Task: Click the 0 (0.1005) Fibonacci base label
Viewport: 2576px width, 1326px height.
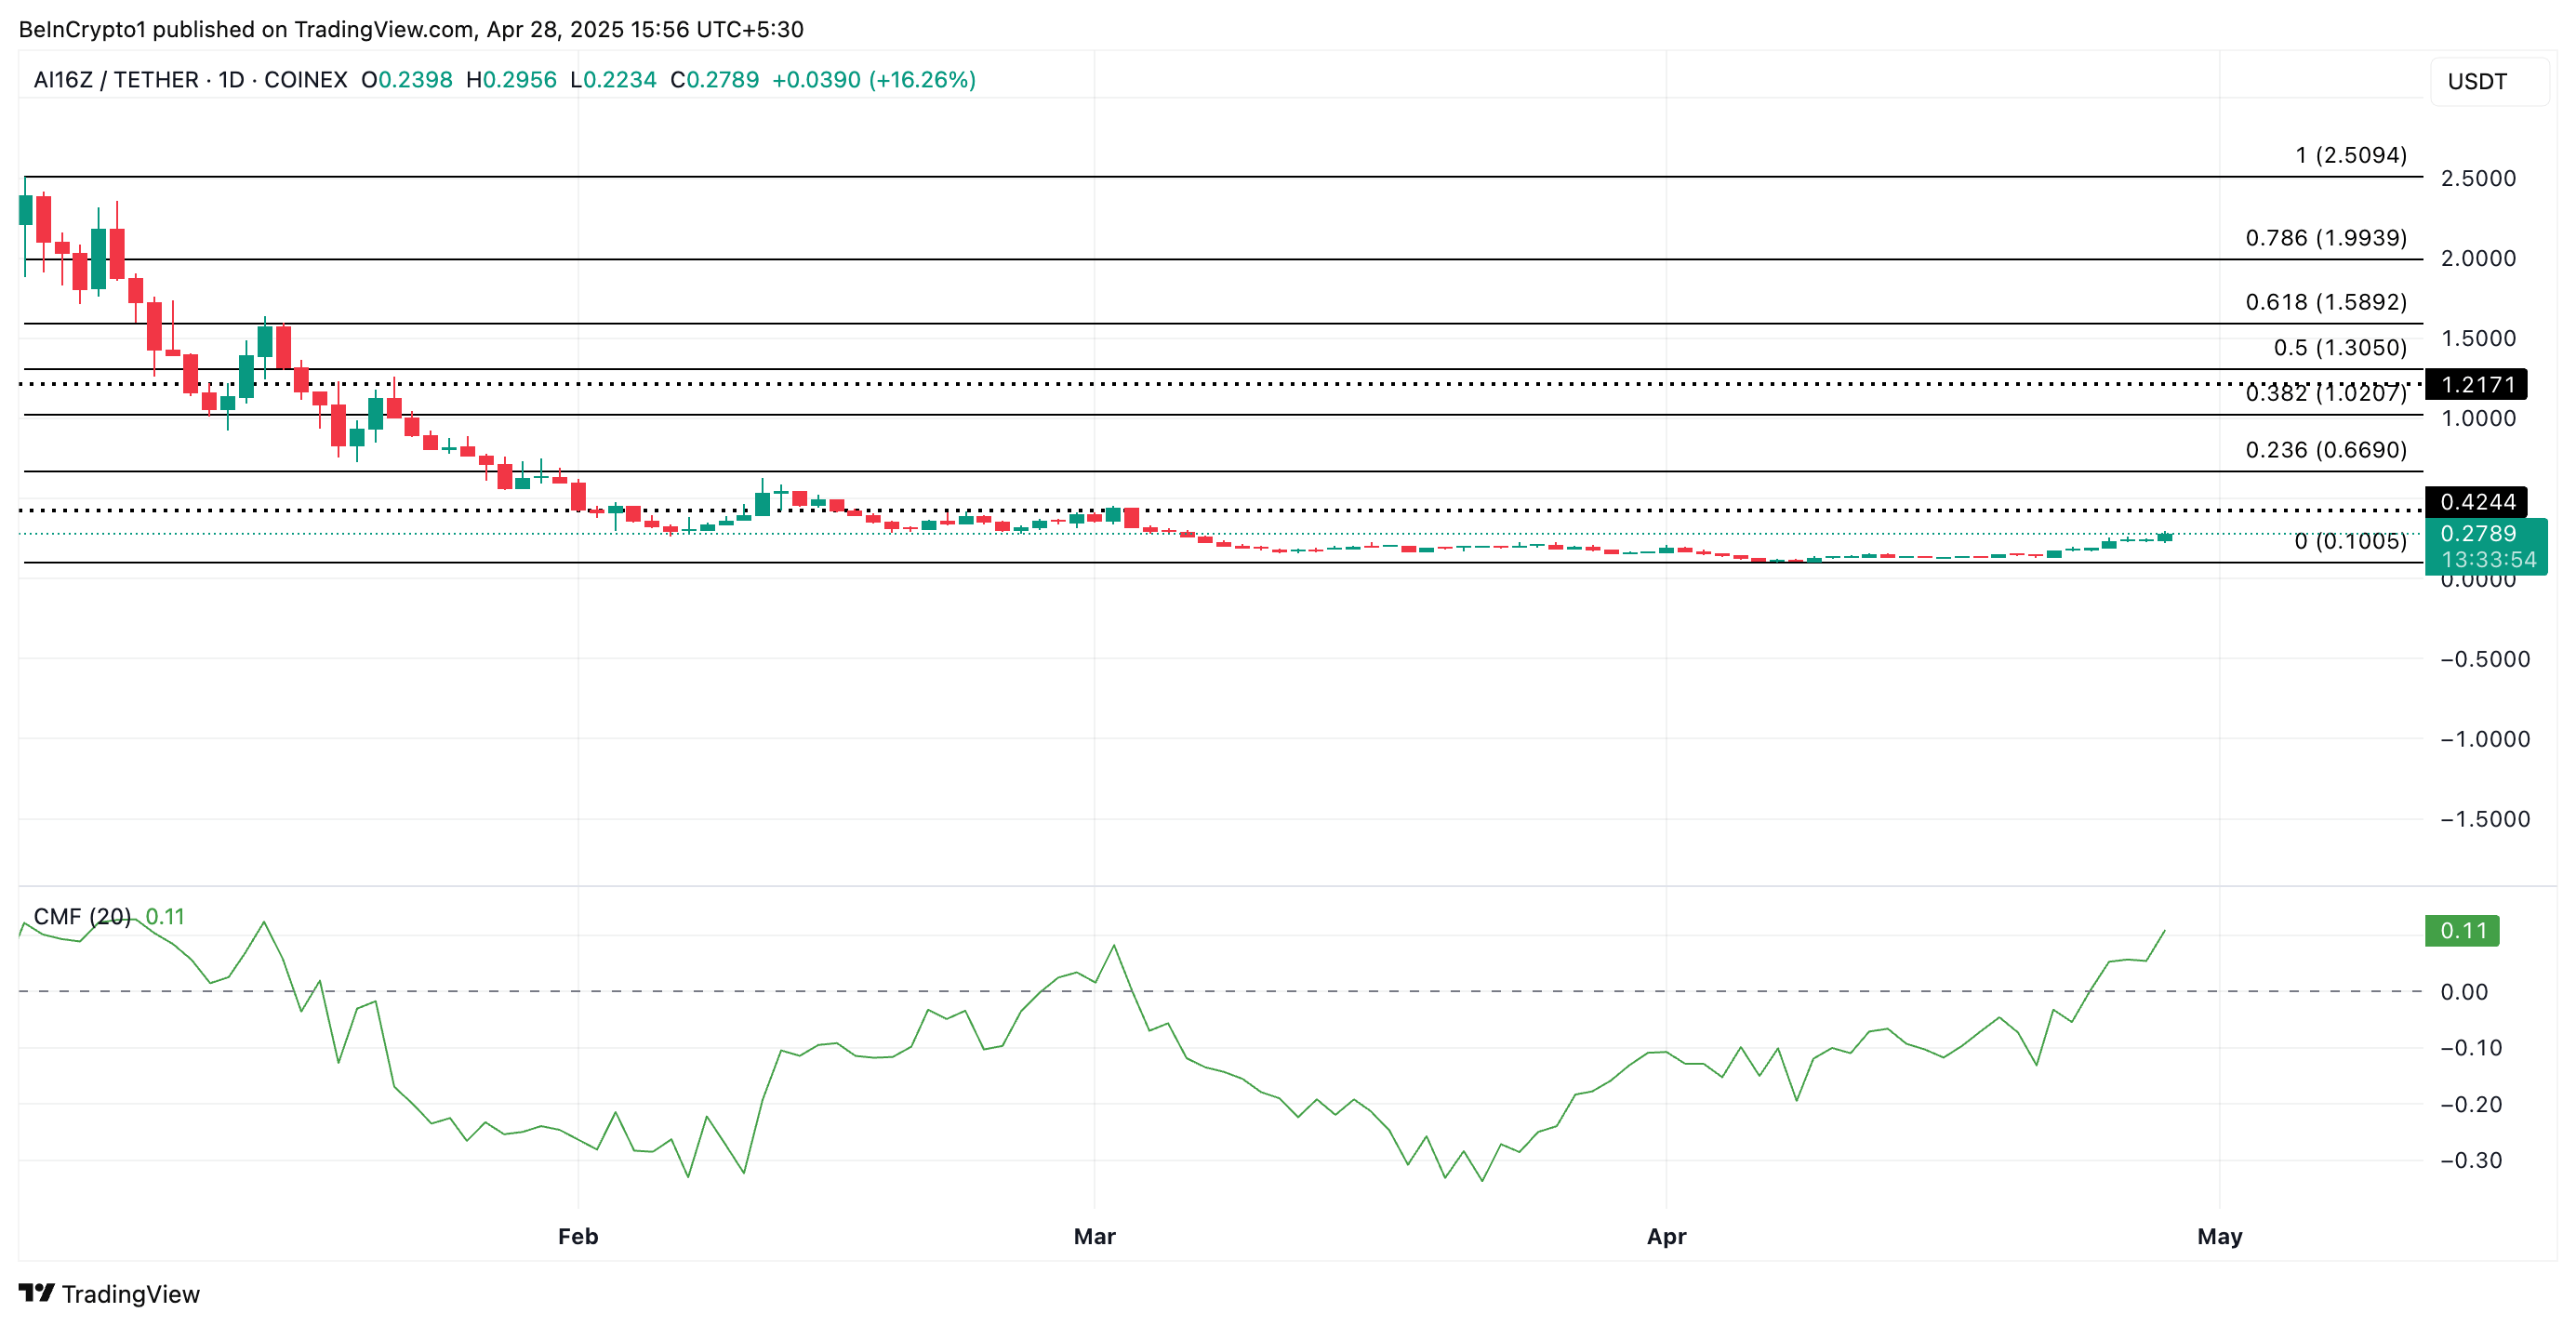Action: pos(2349,541)
